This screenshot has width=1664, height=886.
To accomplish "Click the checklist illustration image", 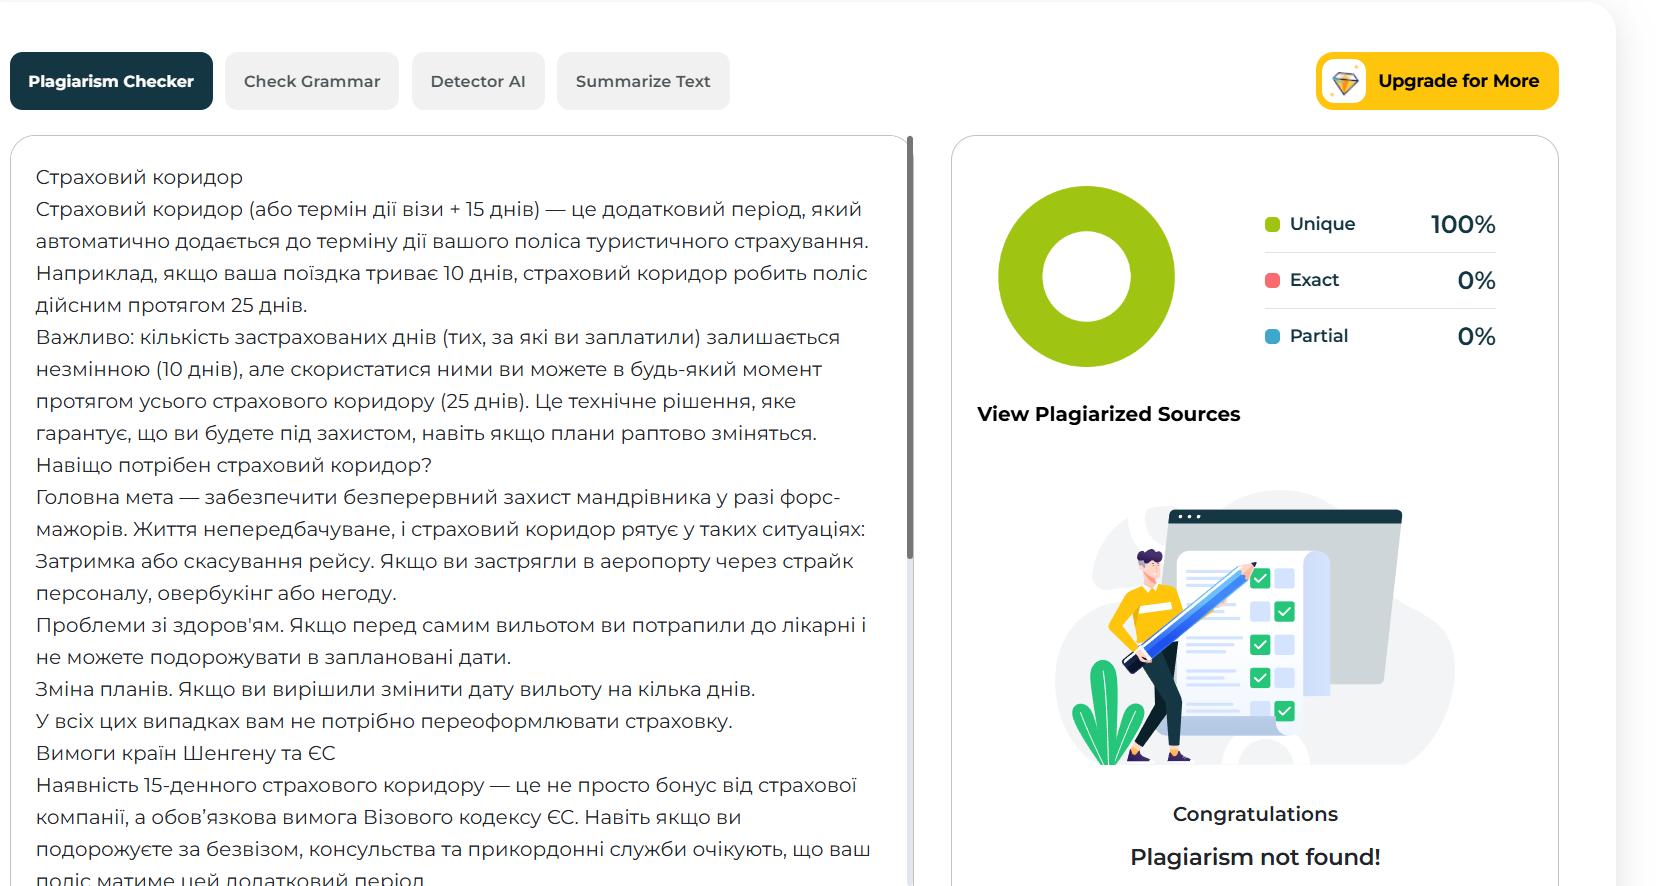I will pyautogui.click(x=1254, y=630).
